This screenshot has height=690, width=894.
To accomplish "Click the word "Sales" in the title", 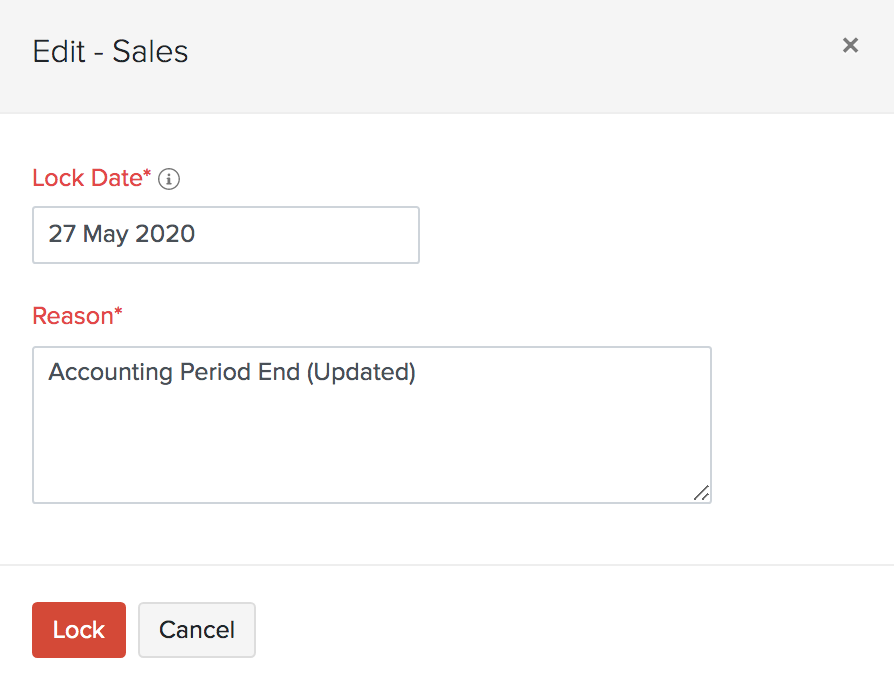I will [150, 52].
